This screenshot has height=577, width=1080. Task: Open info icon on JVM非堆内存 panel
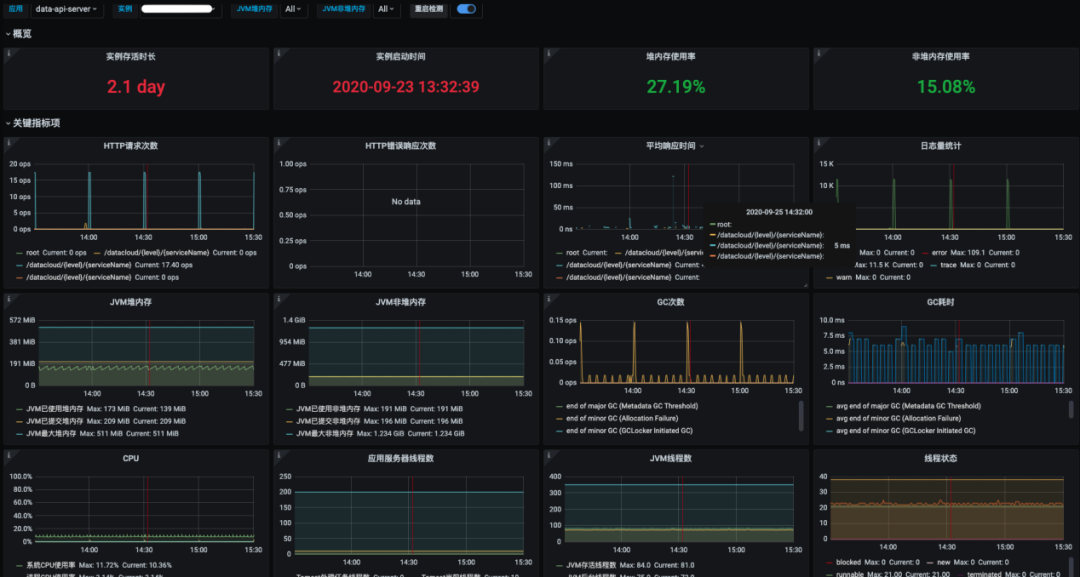(x=278, y=299)
